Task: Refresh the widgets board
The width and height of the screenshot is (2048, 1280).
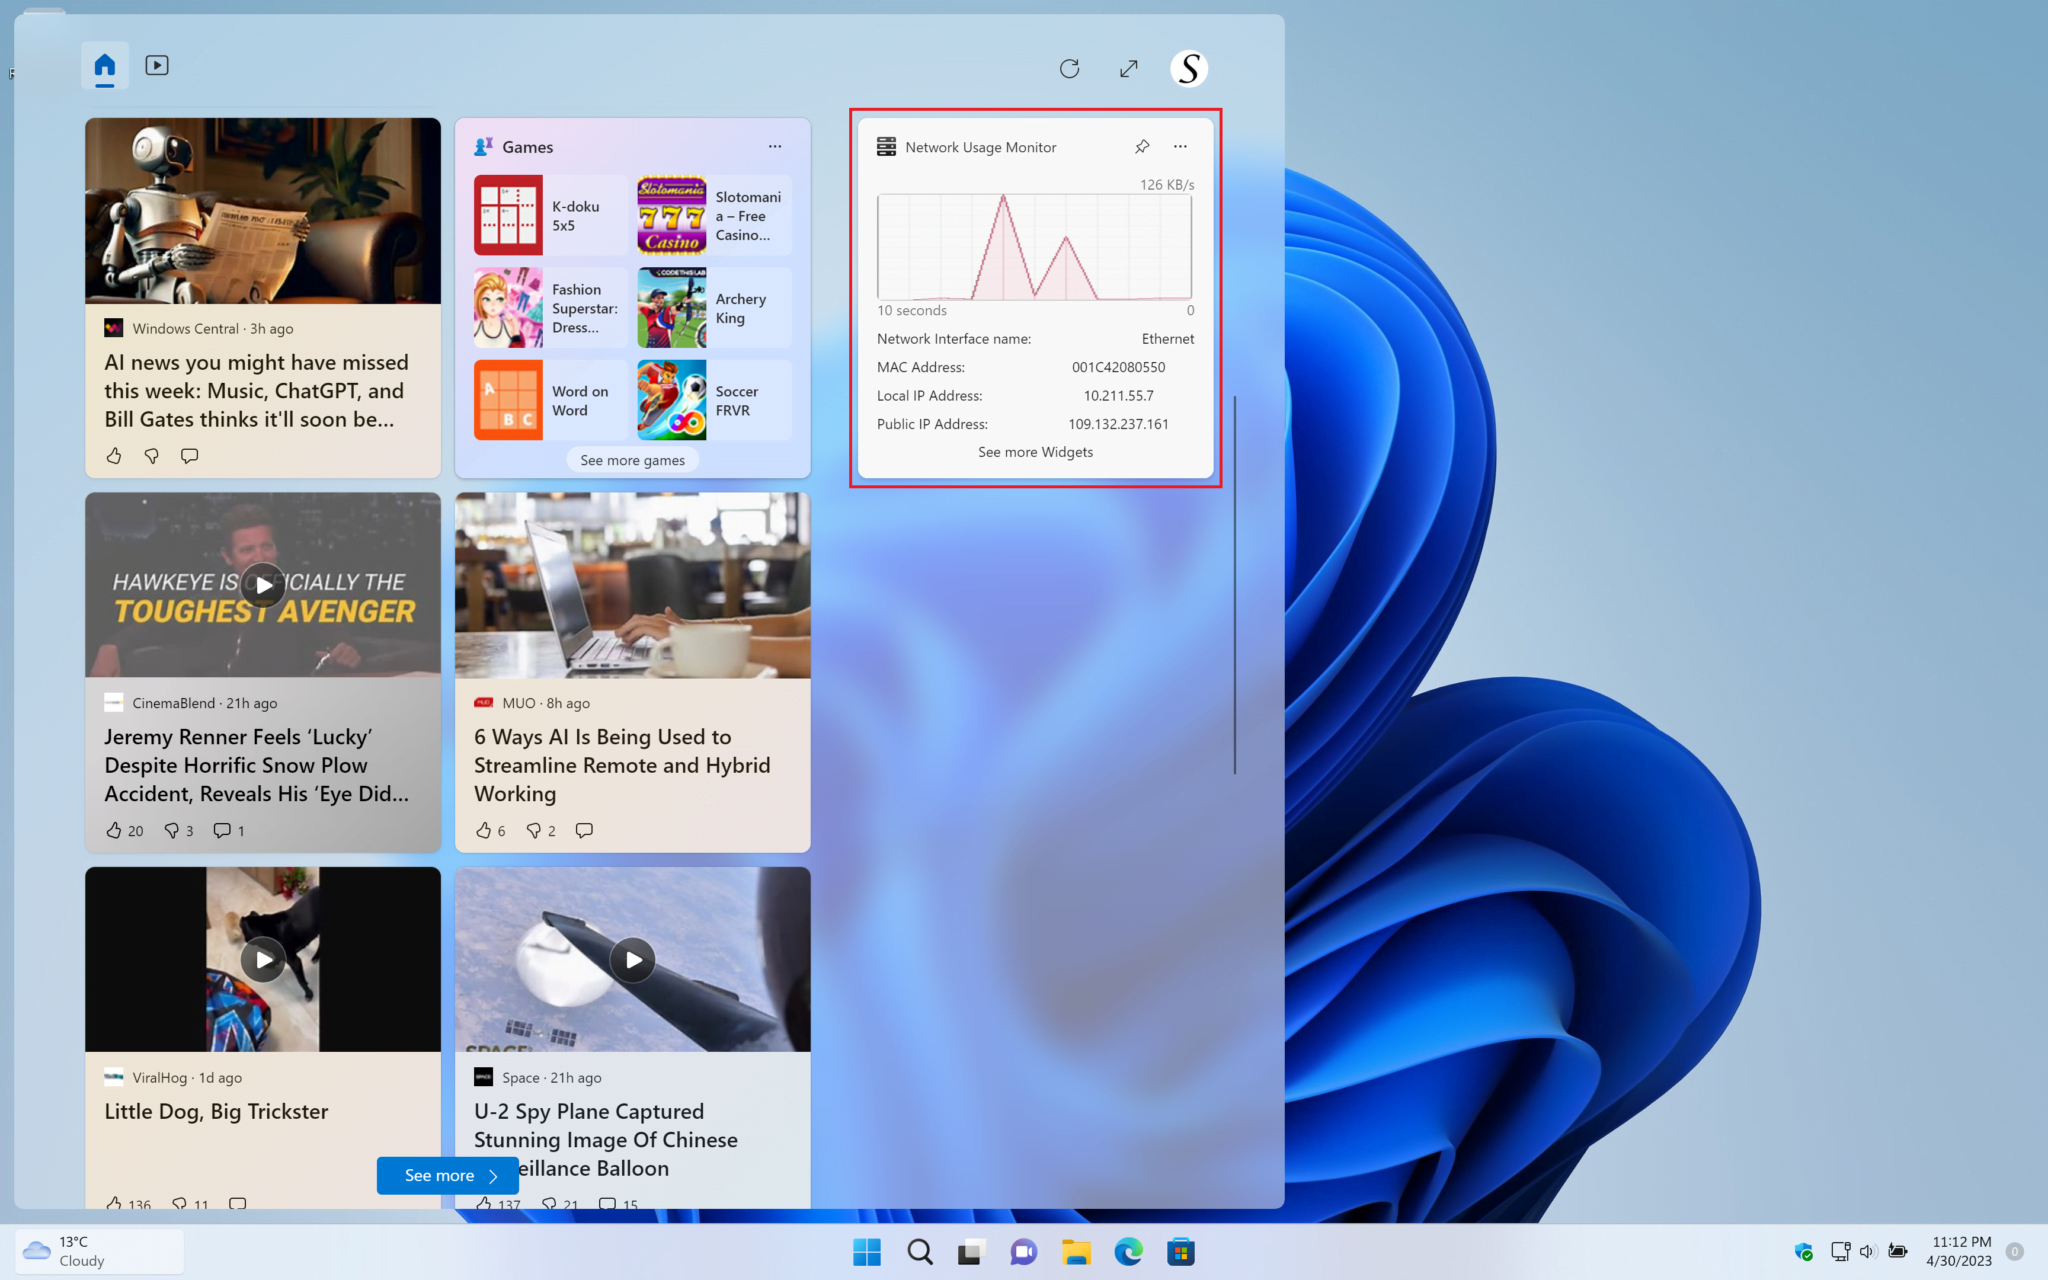Action: tap(1069, 68)
